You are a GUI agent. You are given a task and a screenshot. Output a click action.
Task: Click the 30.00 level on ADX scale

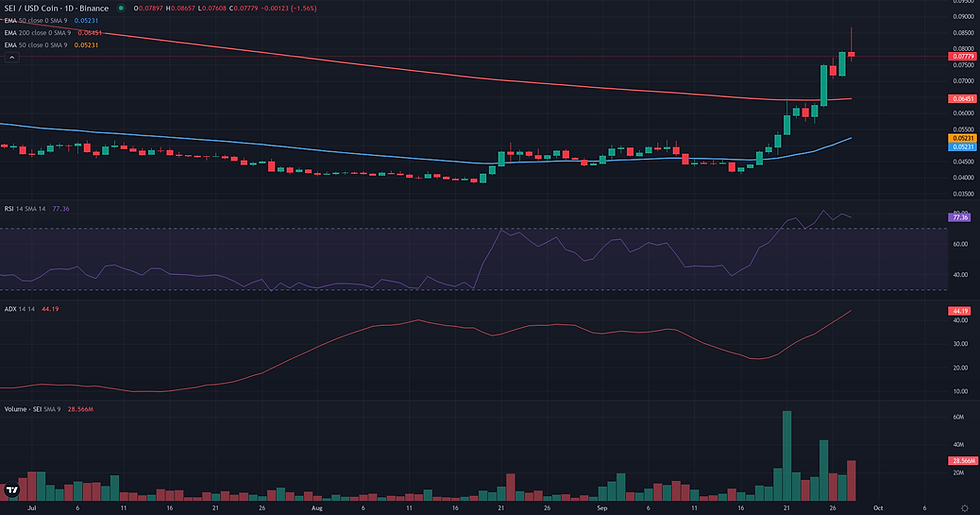coord(960,344)
